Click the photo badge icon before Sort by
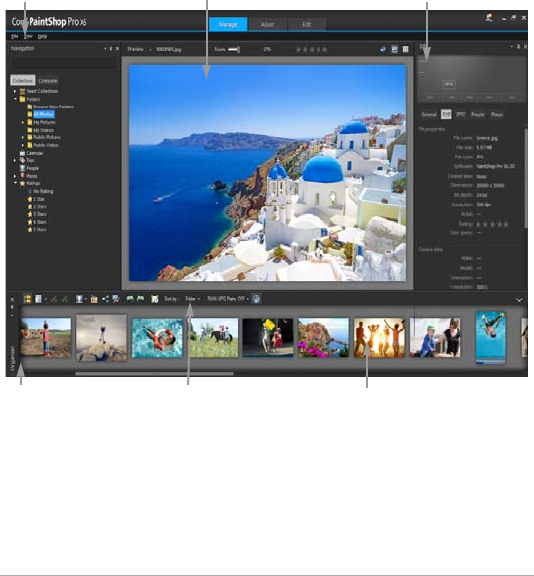 (155, 299)
